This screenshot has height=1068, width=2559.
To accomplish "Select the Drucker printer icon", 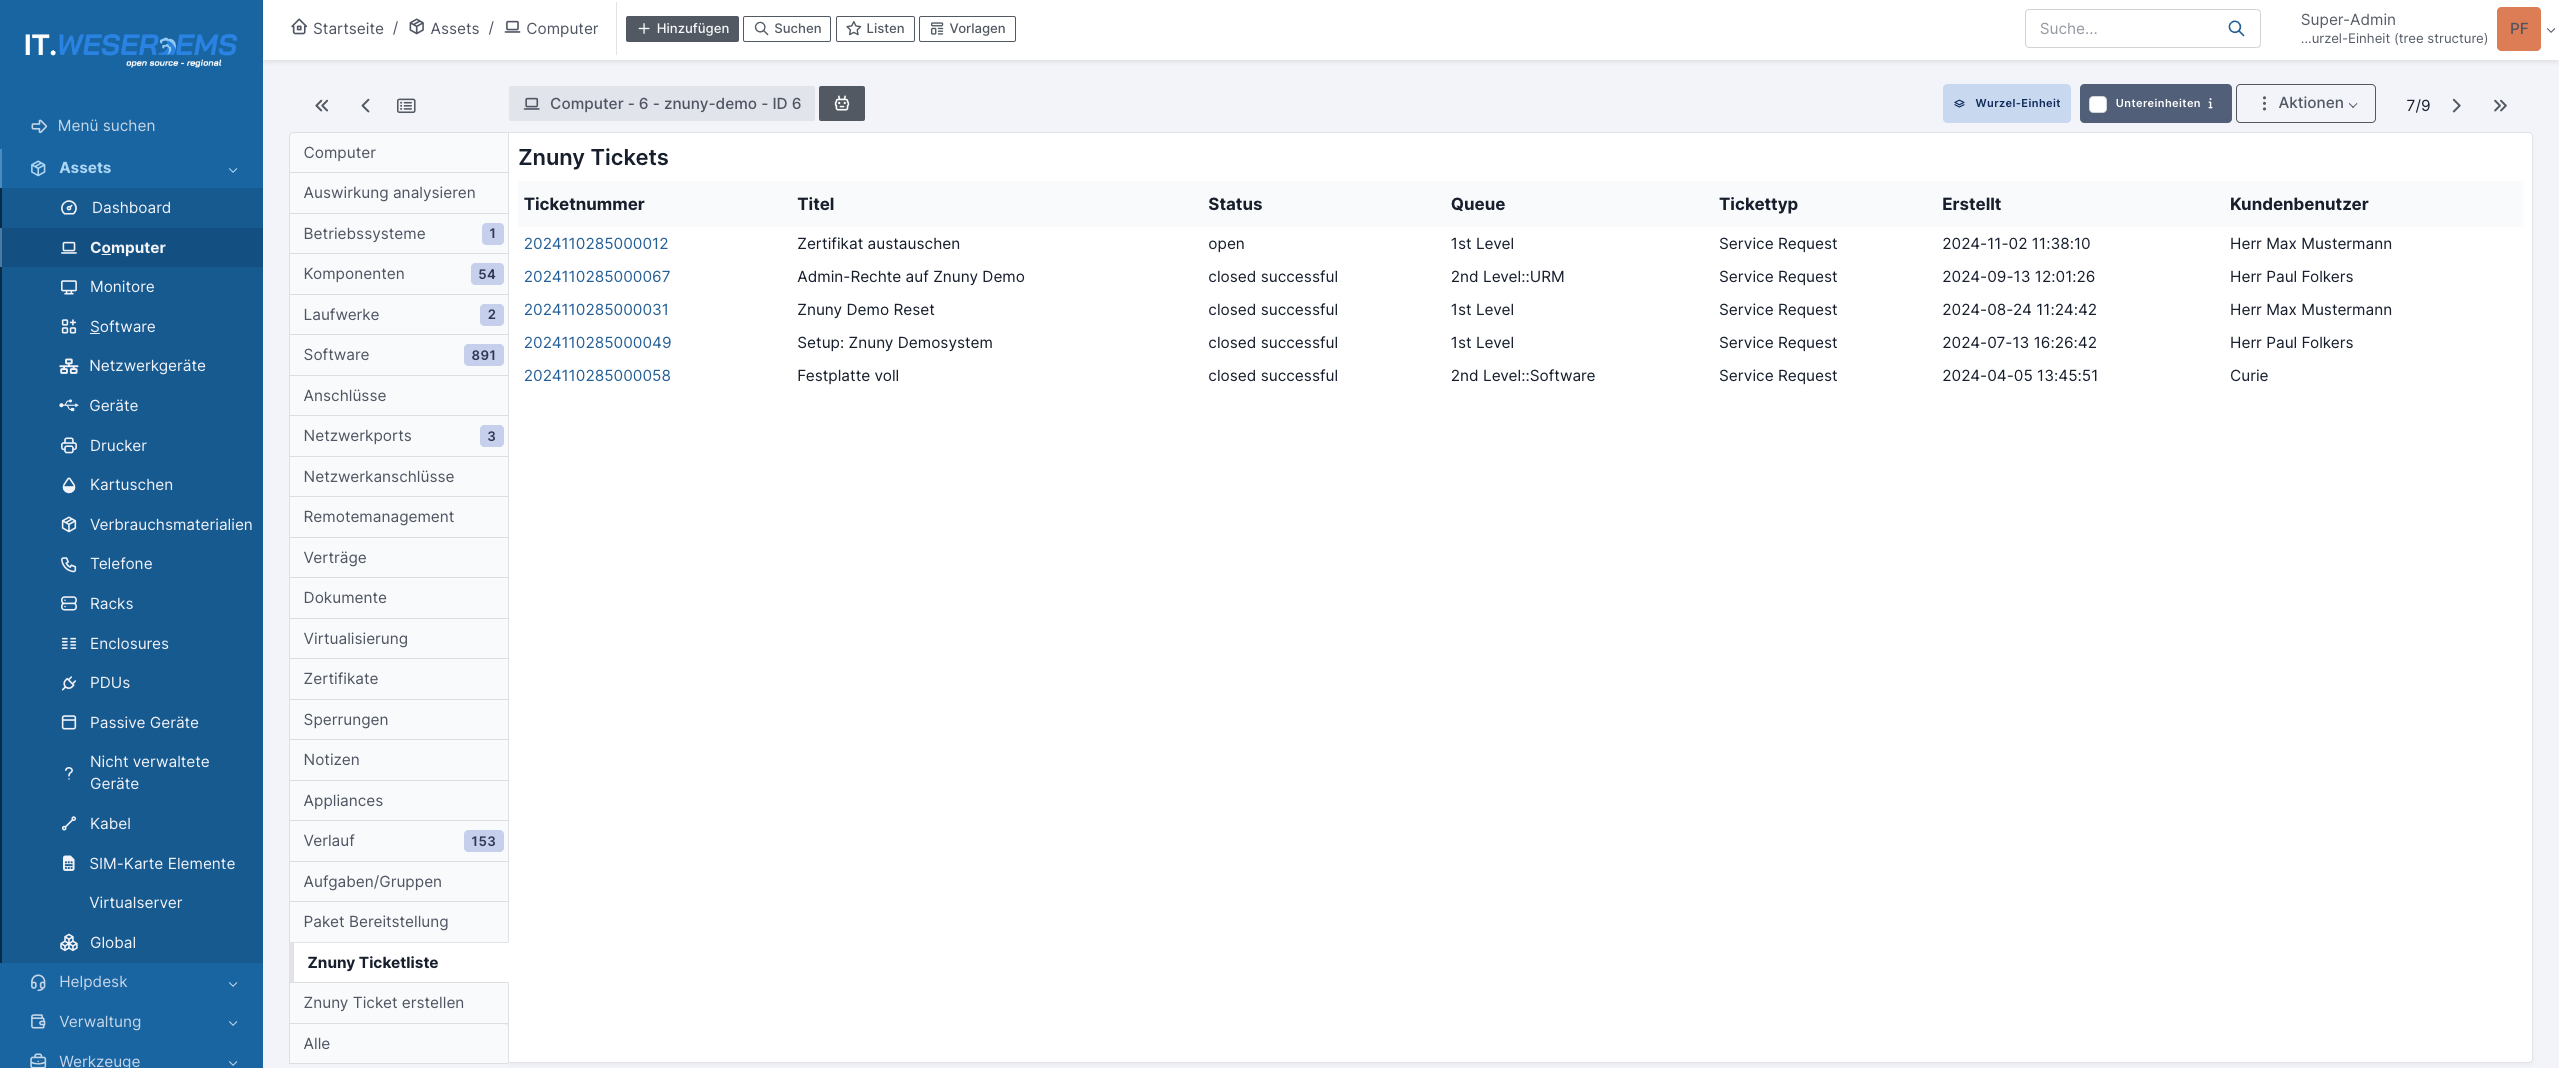I will pos(69,446).
